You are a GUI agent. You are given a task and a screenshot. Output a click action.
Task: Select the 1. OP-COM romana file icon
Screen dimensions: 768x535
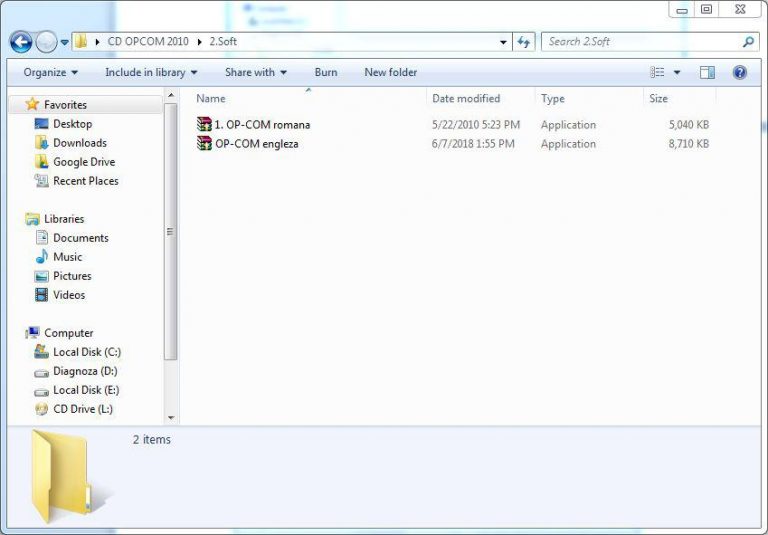(204, 124)
